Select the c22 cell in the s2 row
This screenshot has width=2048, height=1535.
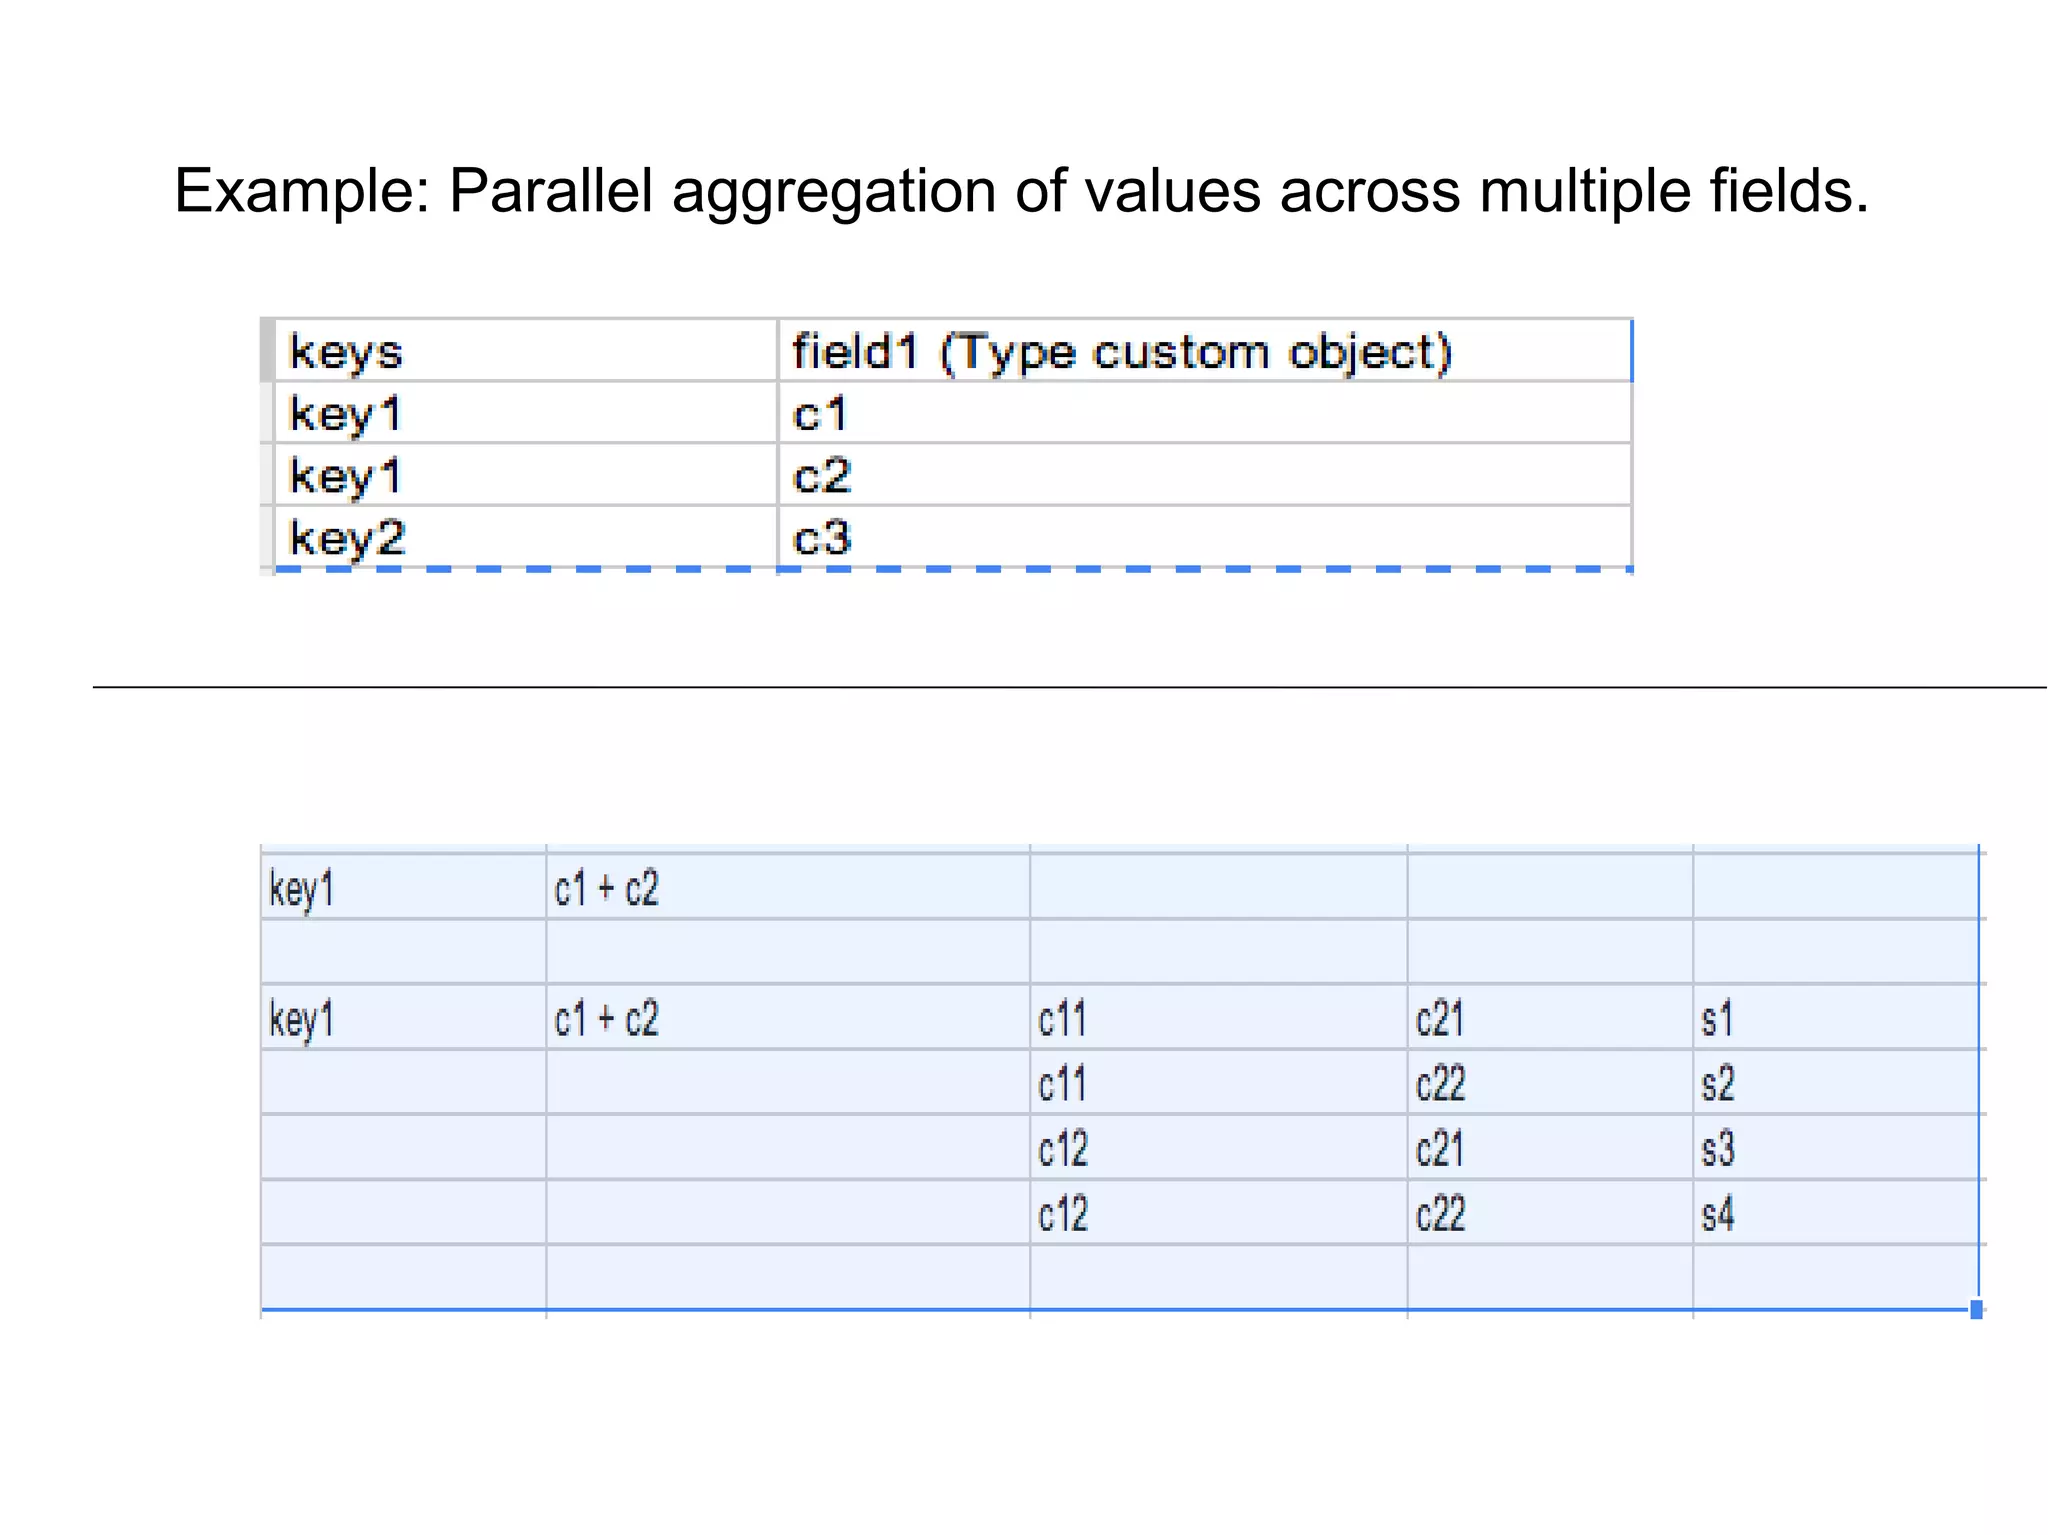pos(1550,1083)
